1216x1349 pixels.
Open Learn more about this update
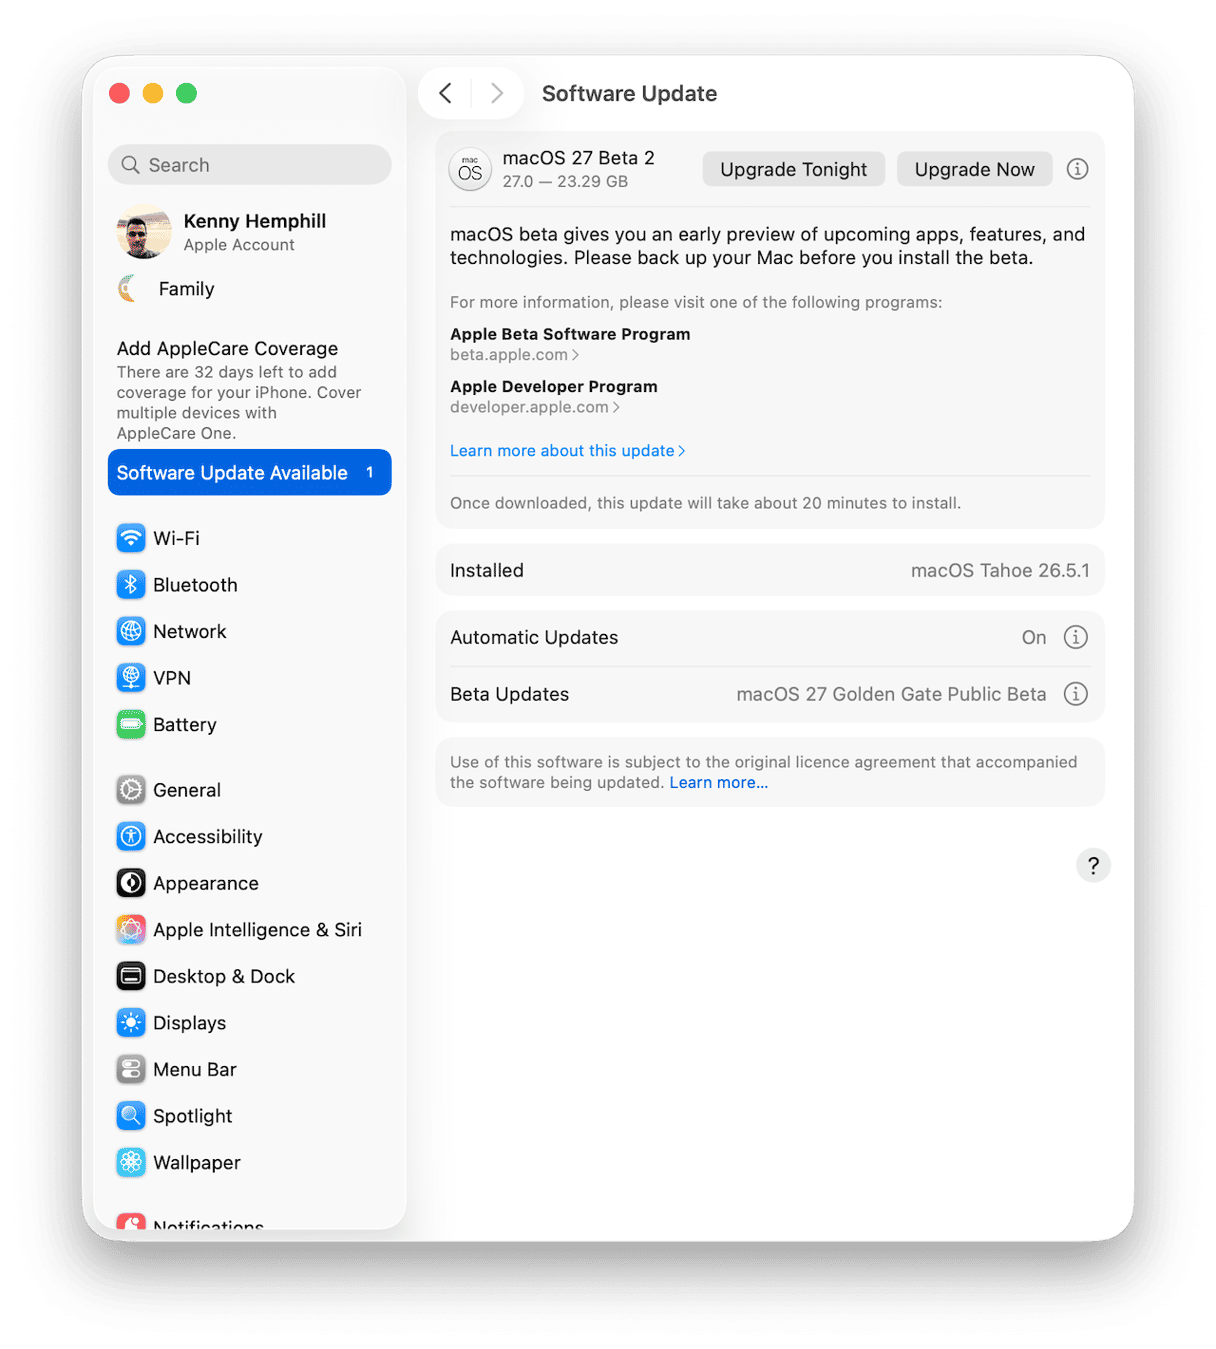click(x=567, y=451)
